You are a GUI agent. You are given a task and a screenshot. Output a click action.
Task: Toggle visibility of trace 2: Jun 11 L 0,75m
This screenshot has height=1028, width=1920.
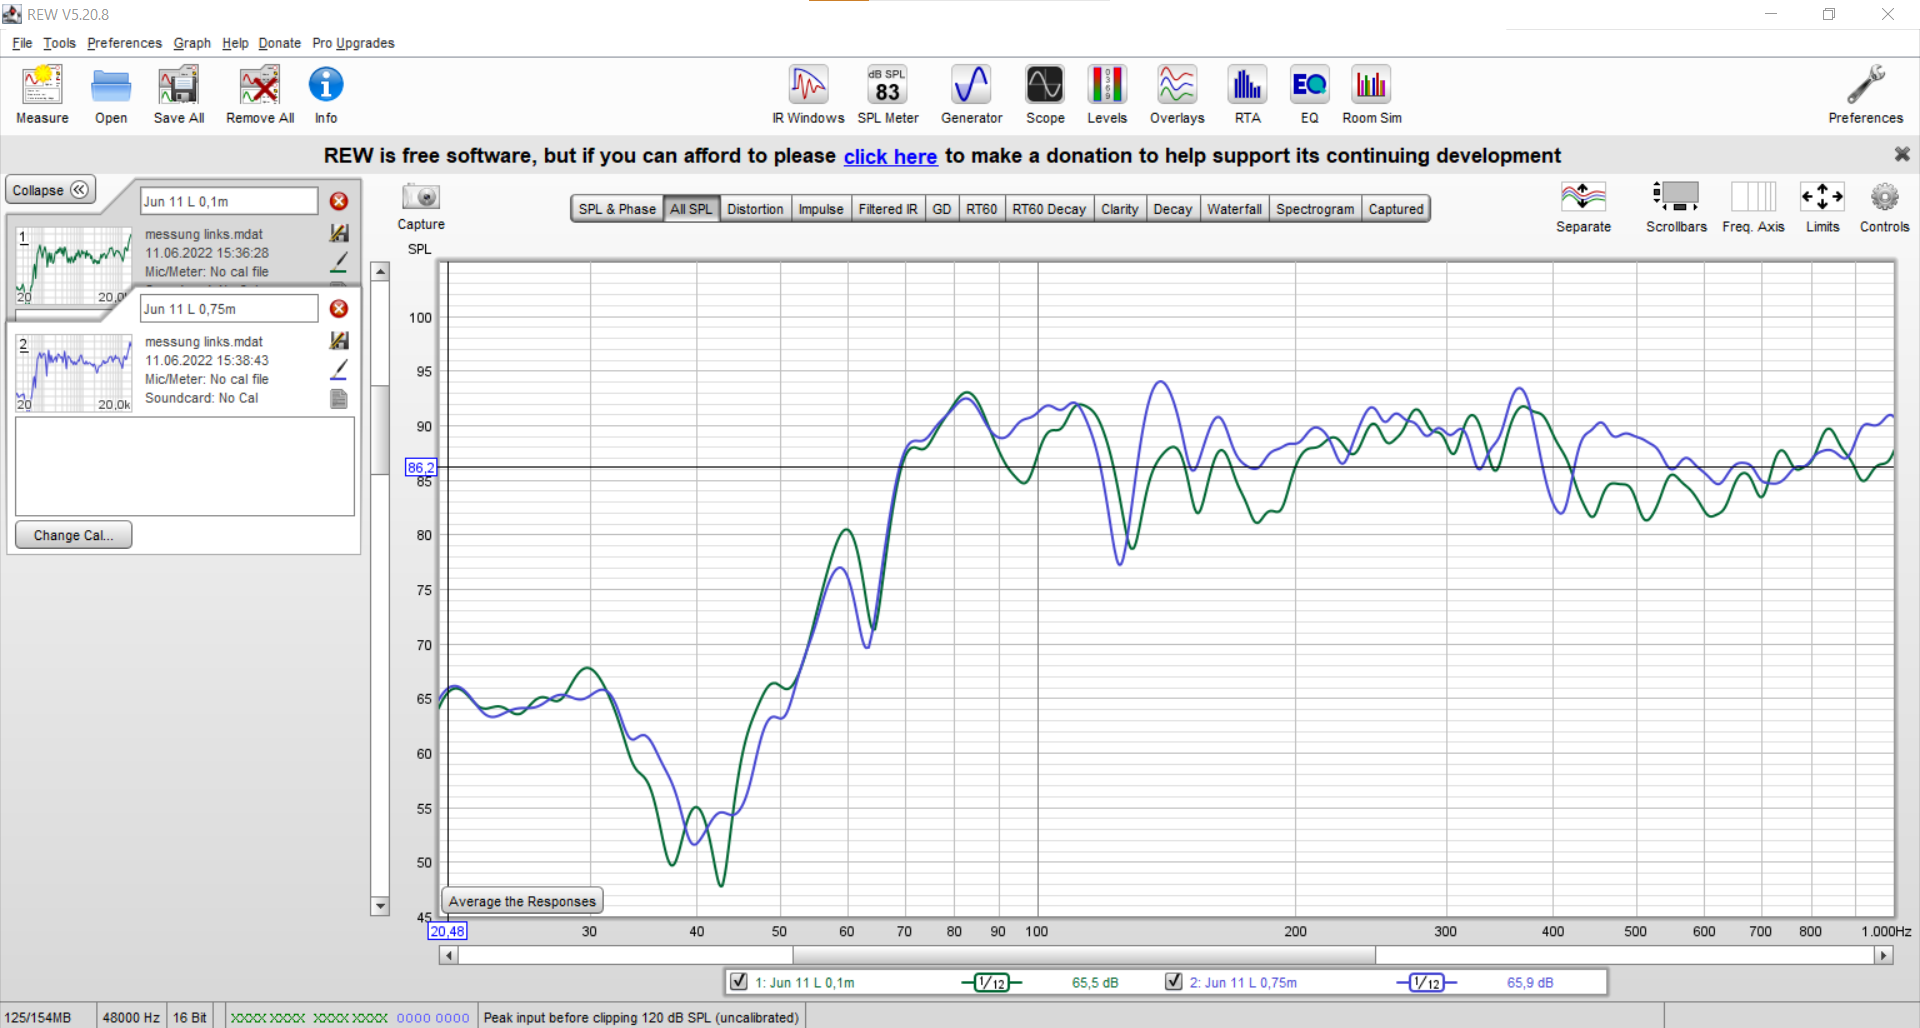click(x=1174, y=982)
